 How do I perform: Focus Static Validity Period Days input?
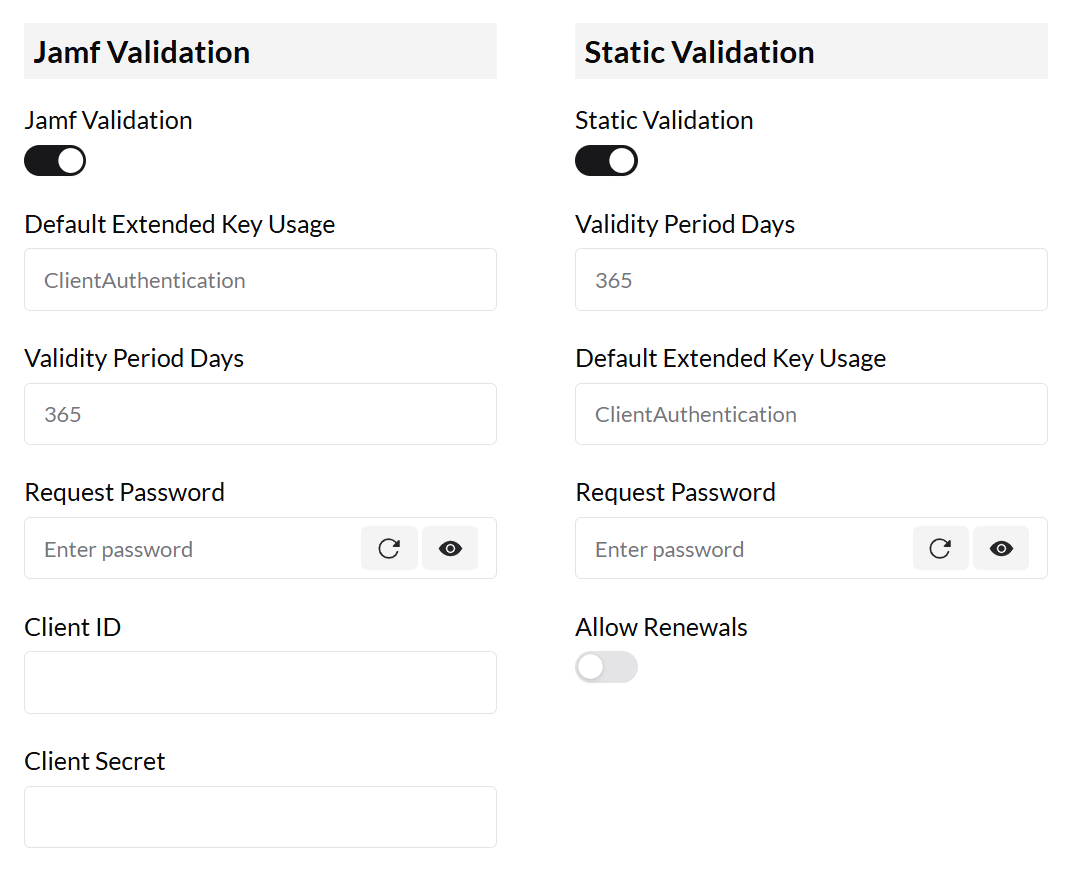click(811, 280)
